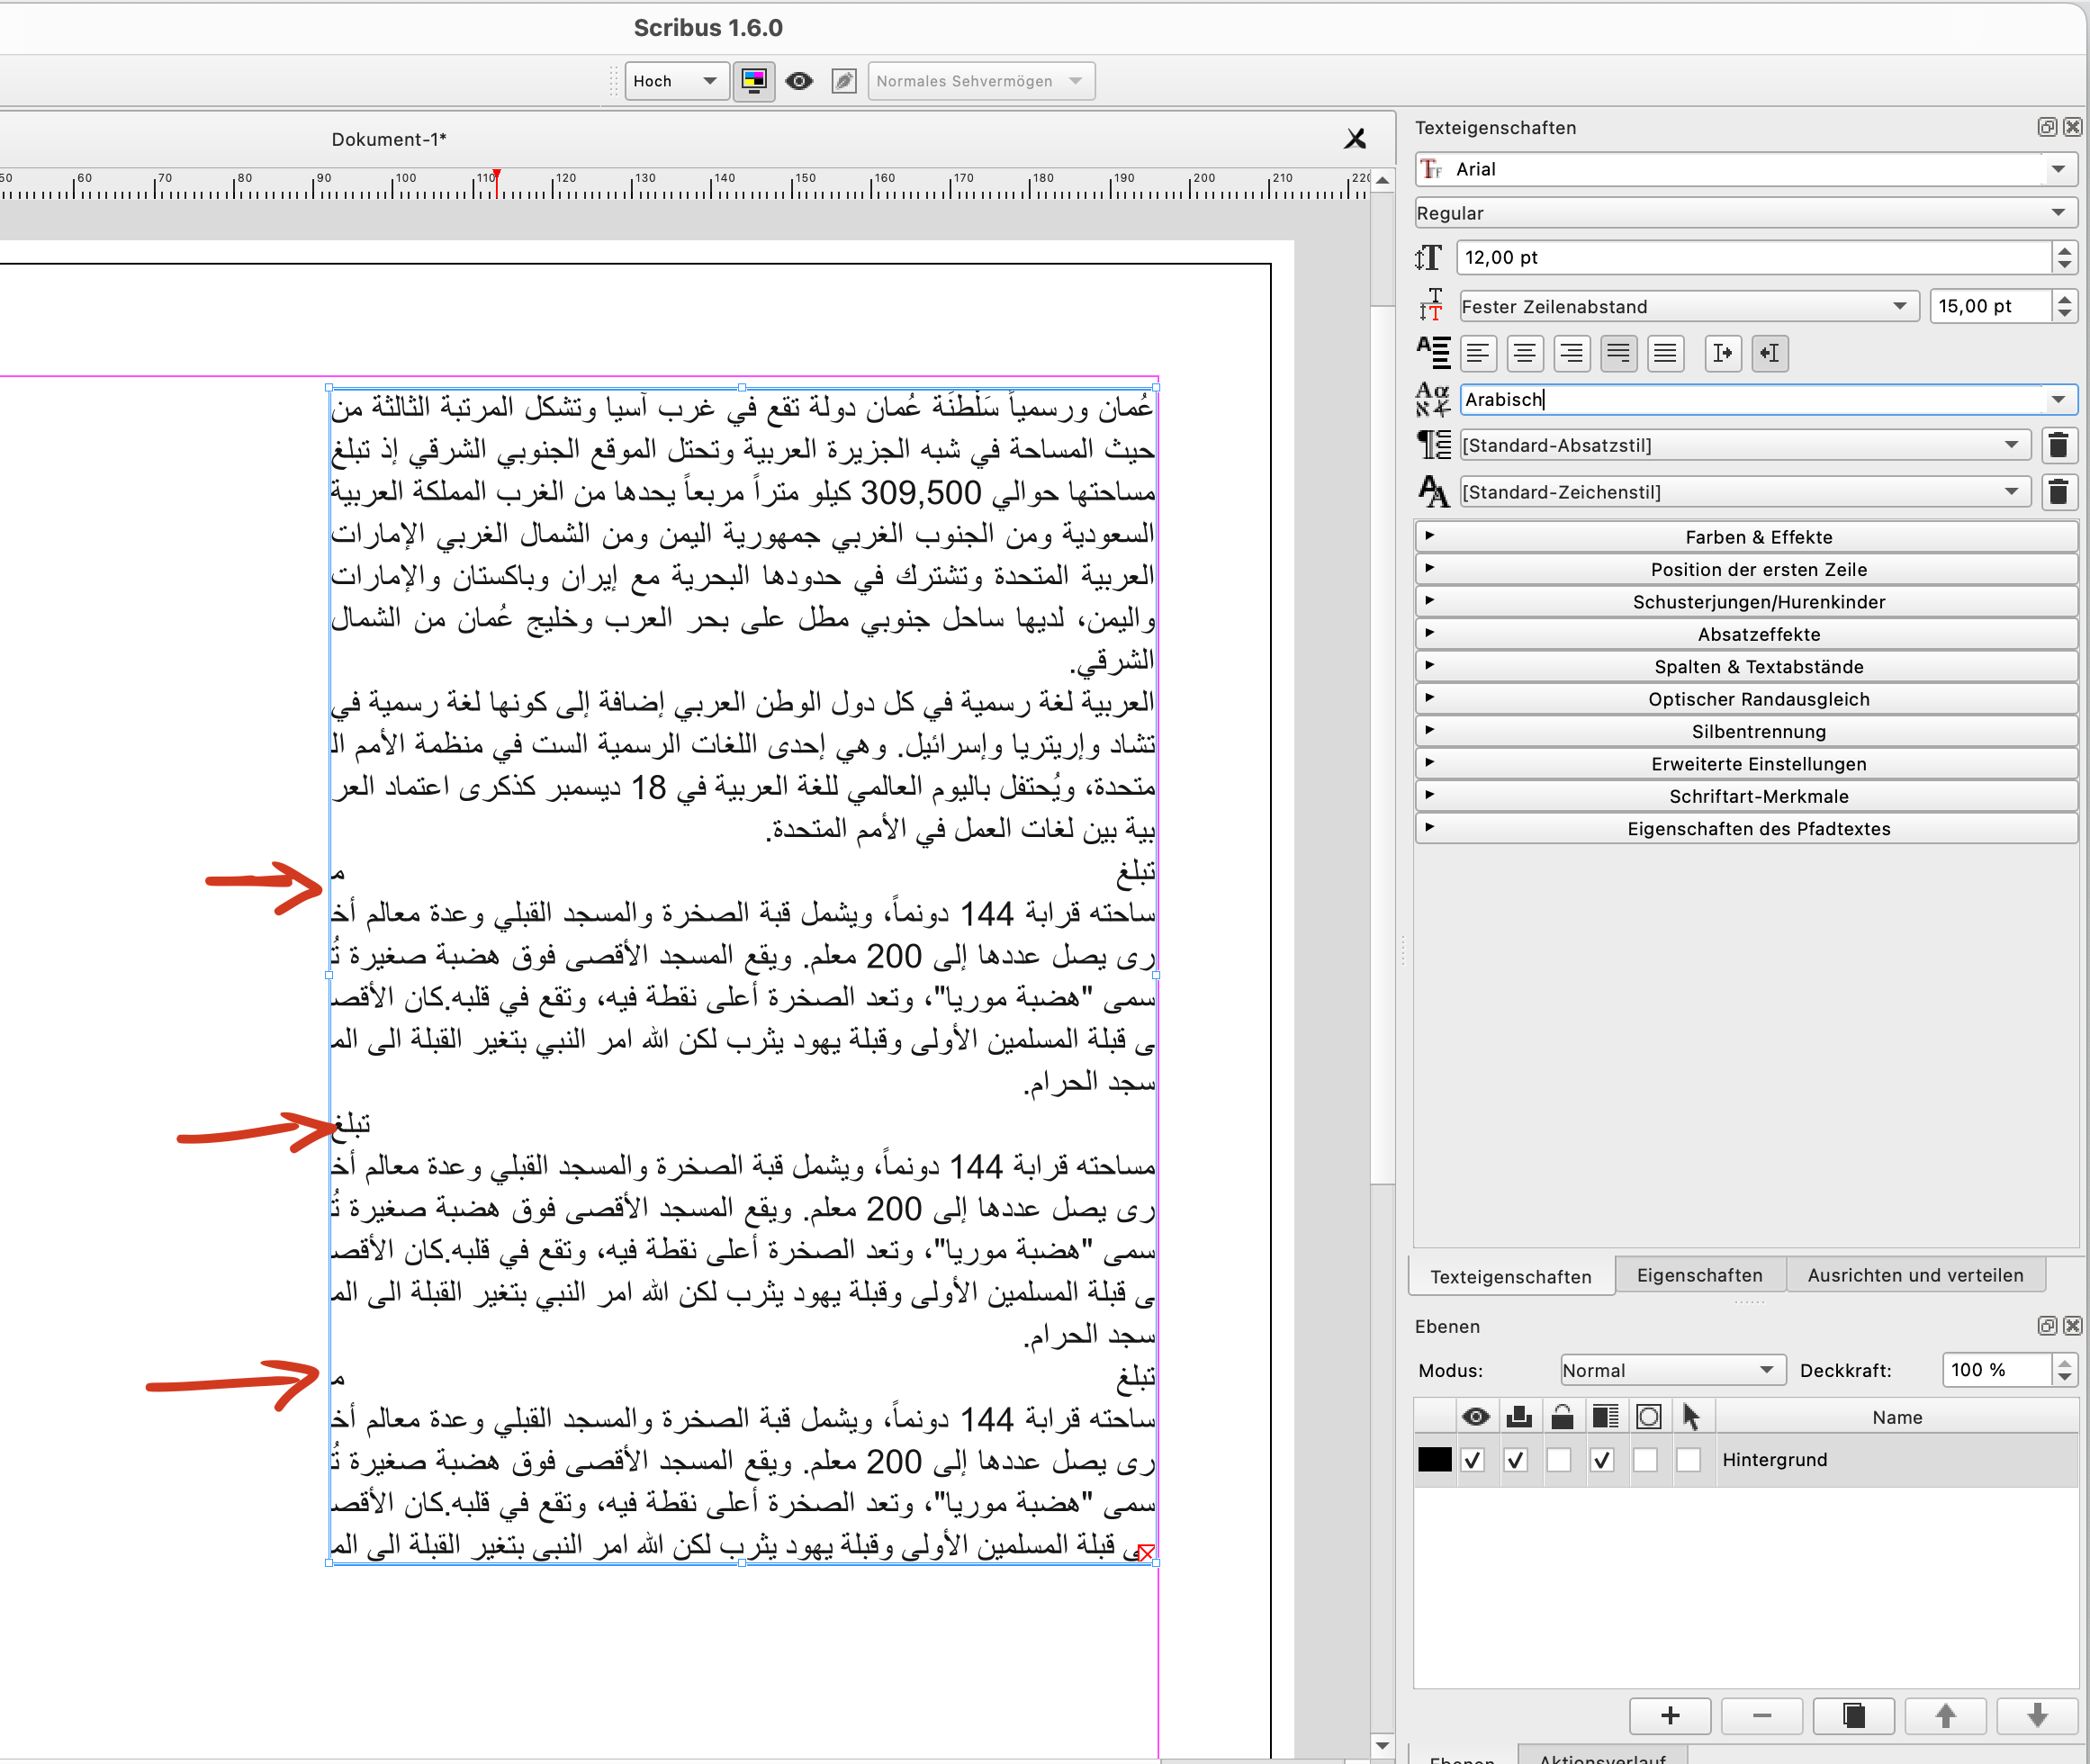Click the preview mode eye icon
Screen dimensions: 2090x1764
coord(799,81)
